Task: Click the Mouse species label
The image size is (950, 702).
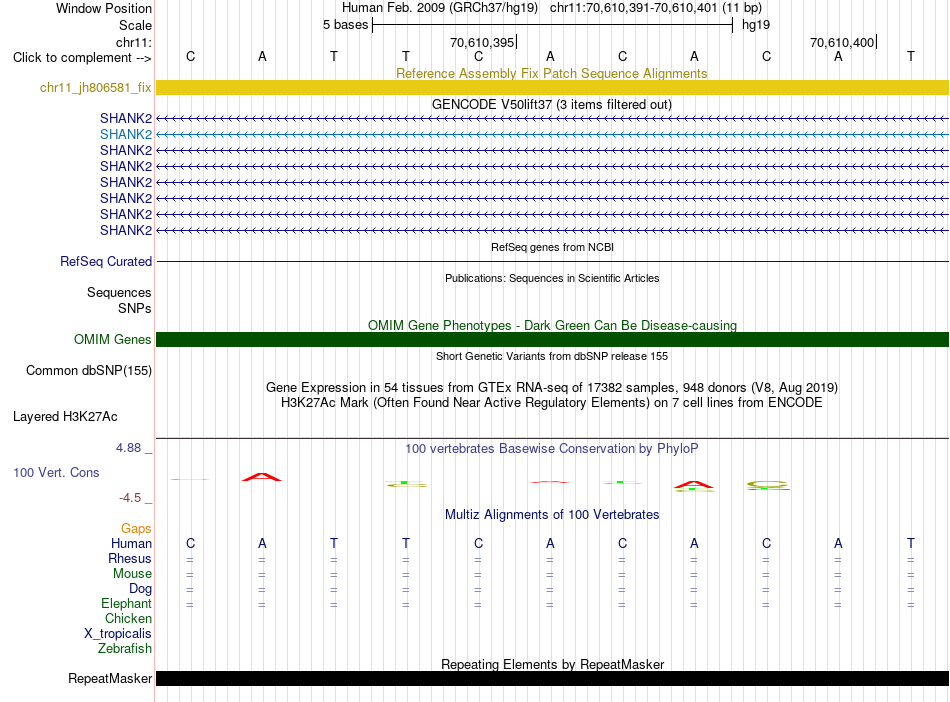Action: (132, 574)
